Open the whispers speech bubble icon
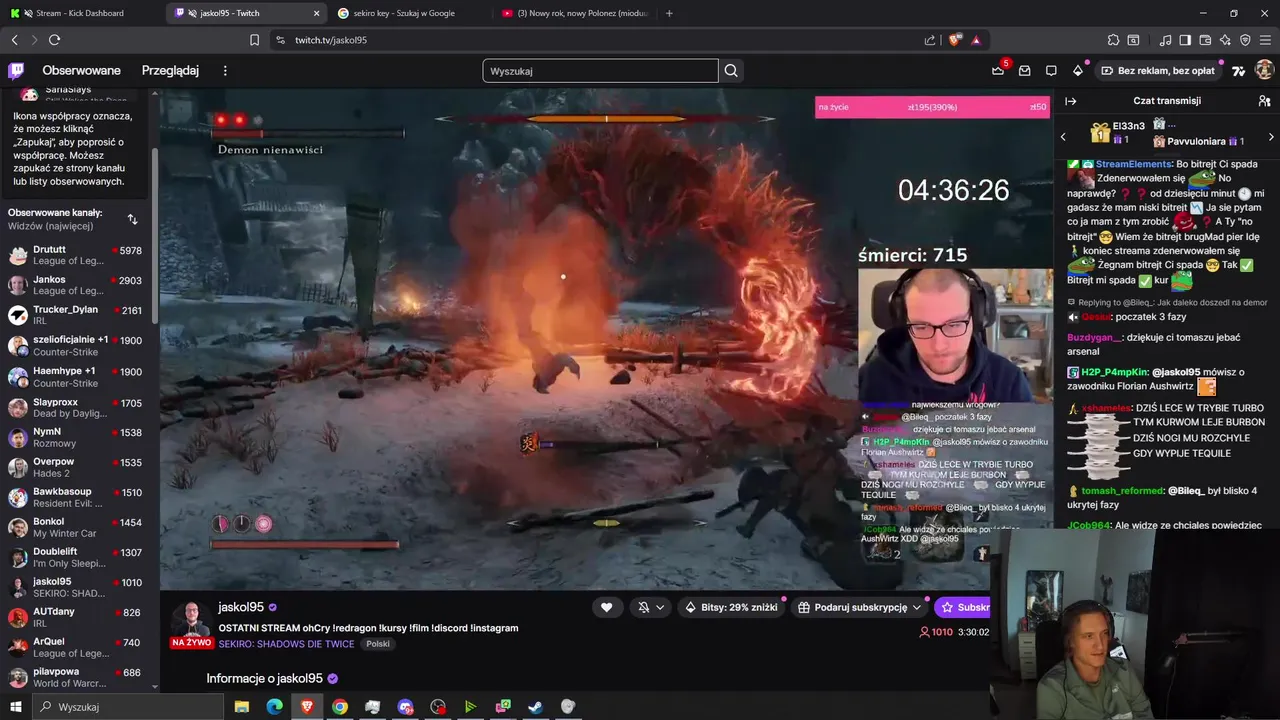Viewport: 1280px width, 720px height. point(1051,70)
